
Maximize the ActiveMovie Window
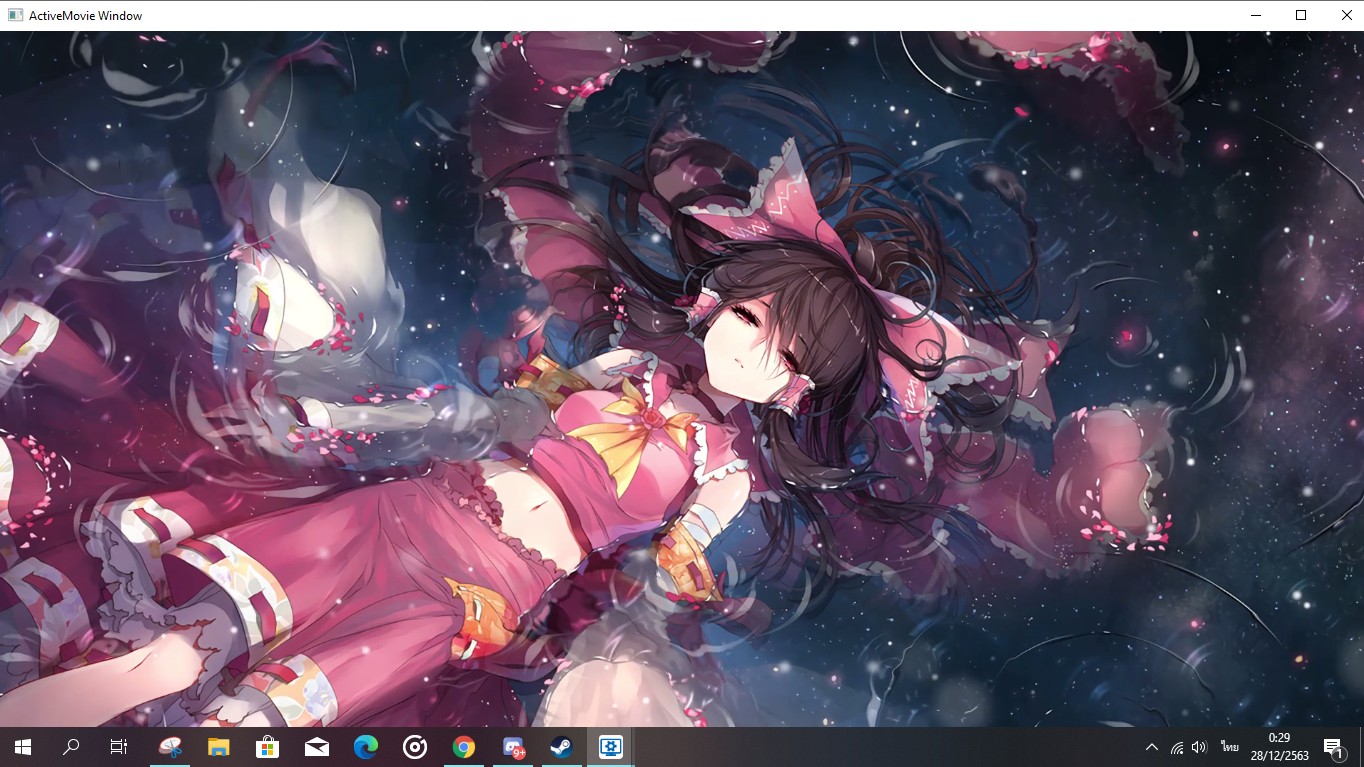coord(1301,15)
